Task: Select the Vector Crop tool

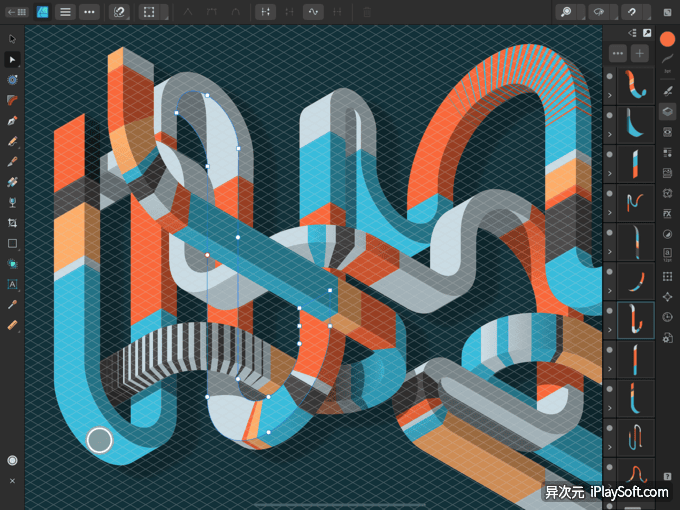Action: pos(13,223)
